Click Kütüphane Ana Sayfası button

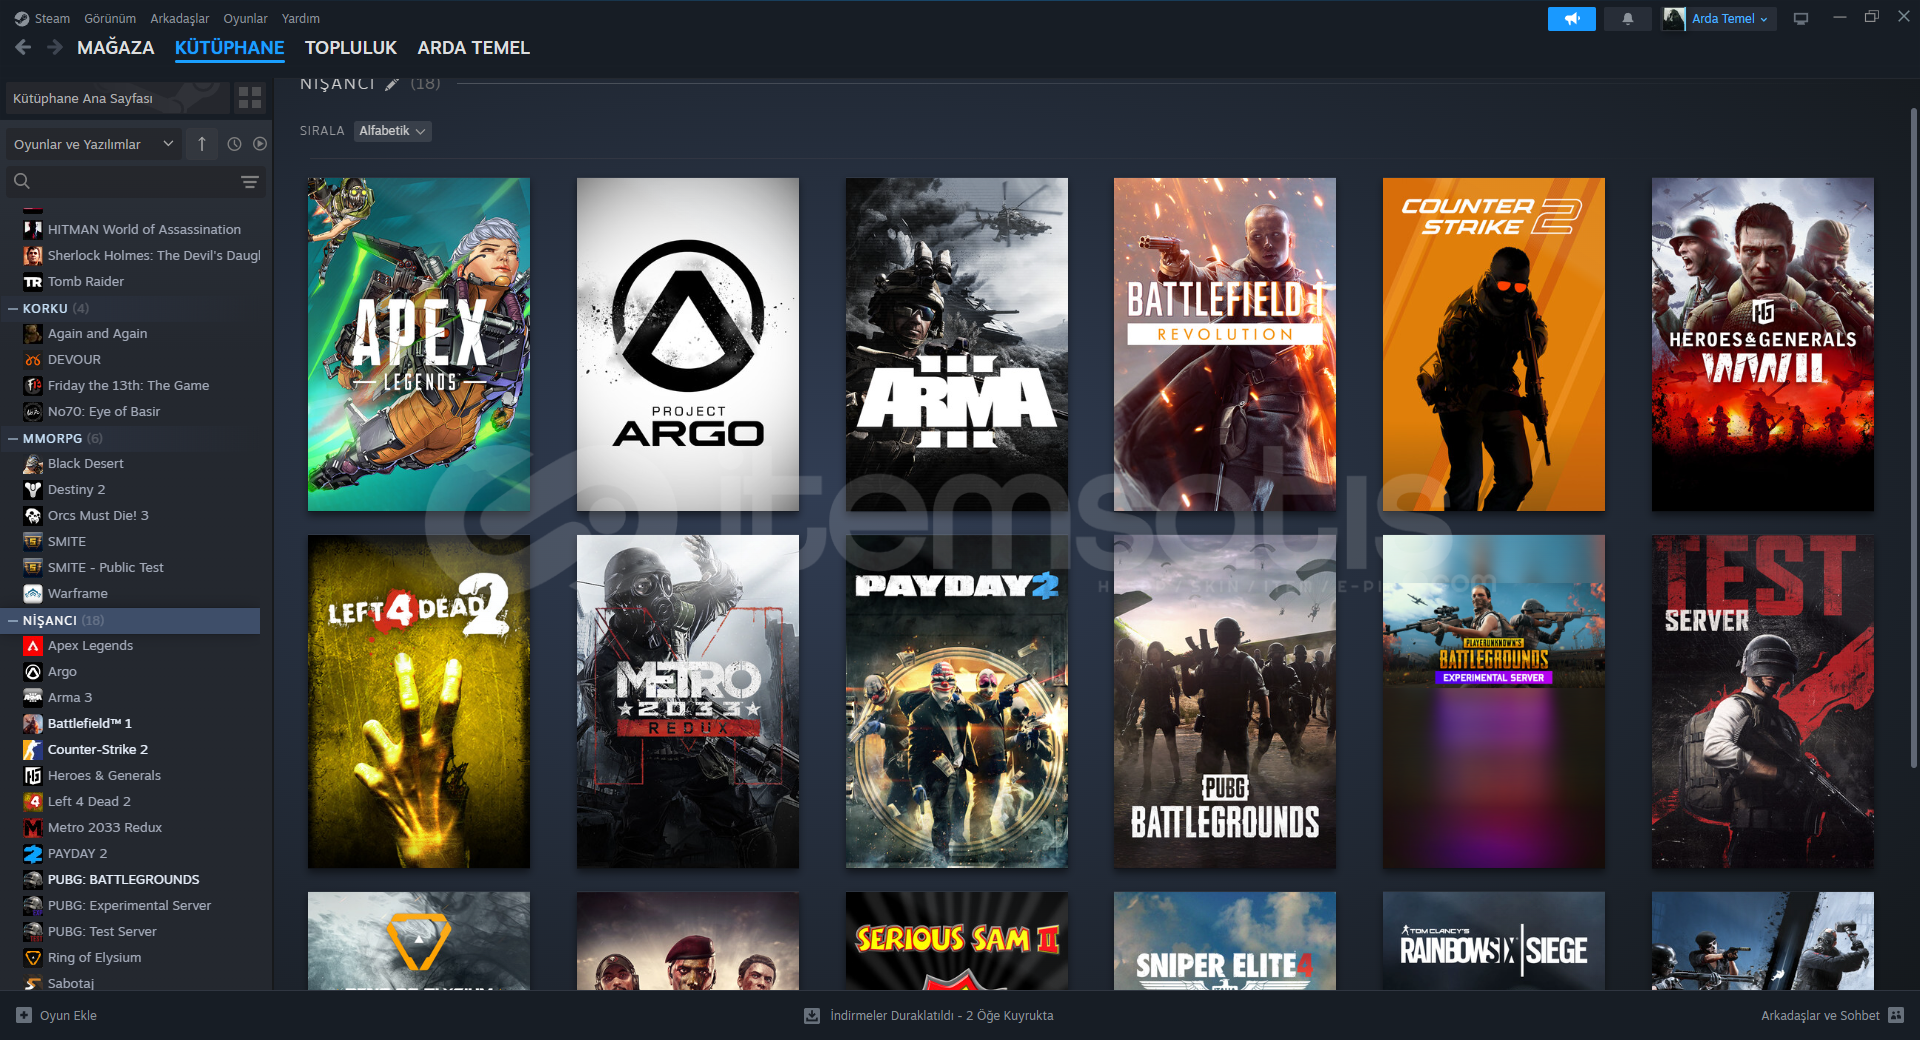click(117, 98)
